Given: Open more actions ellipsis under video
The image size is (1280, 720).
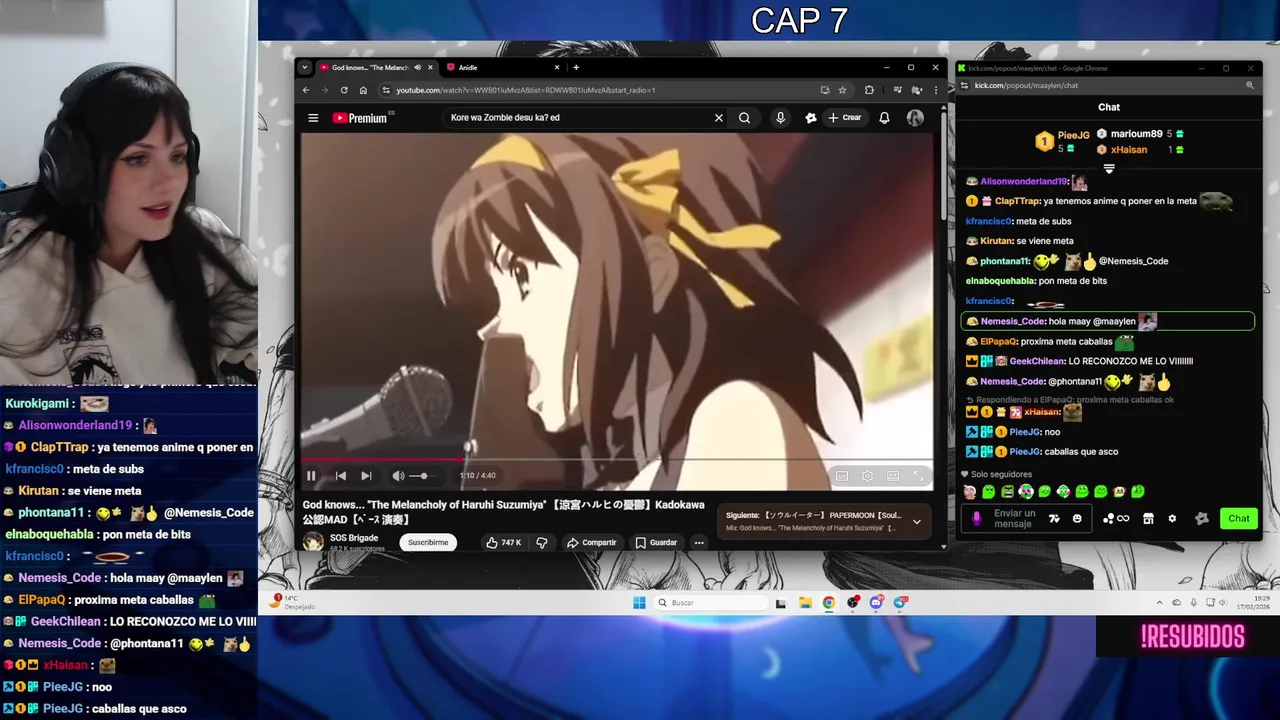Looking at the screenshot, I should point(699,542).
